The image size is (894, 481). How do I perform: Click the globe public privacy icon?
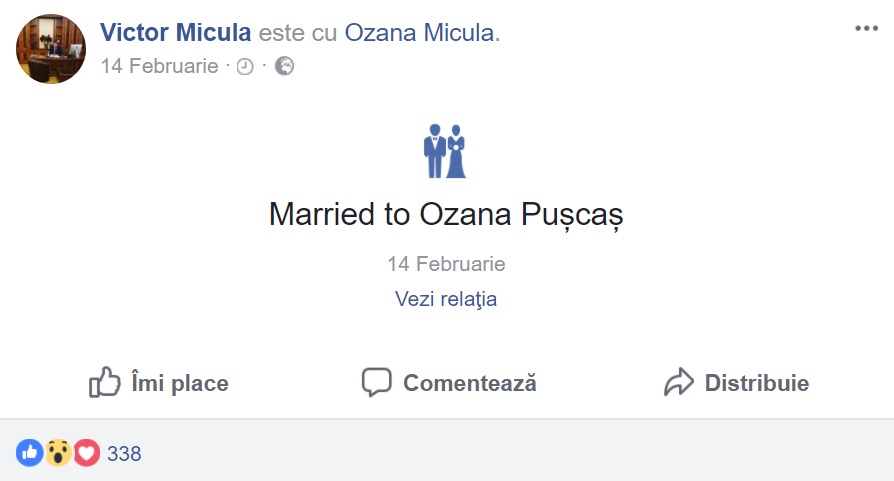tap(284, 66)
